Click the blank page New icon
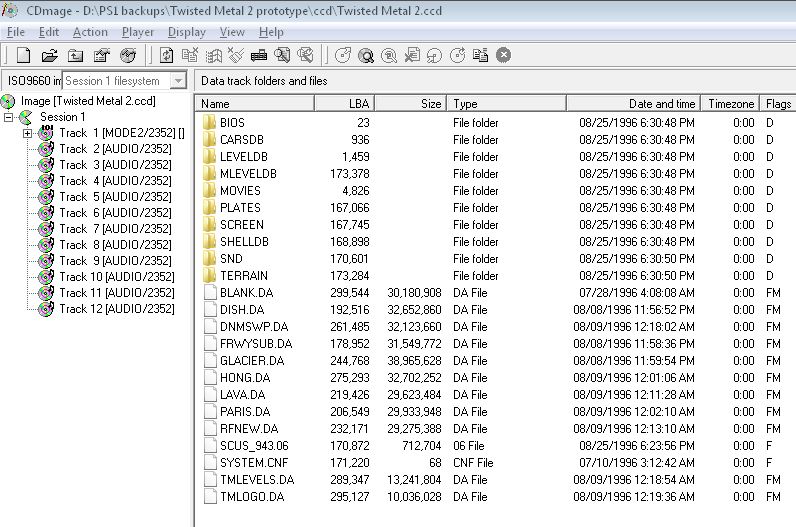Image resolution: width=796 pixels, height=527 pixels. coord(23,55)
